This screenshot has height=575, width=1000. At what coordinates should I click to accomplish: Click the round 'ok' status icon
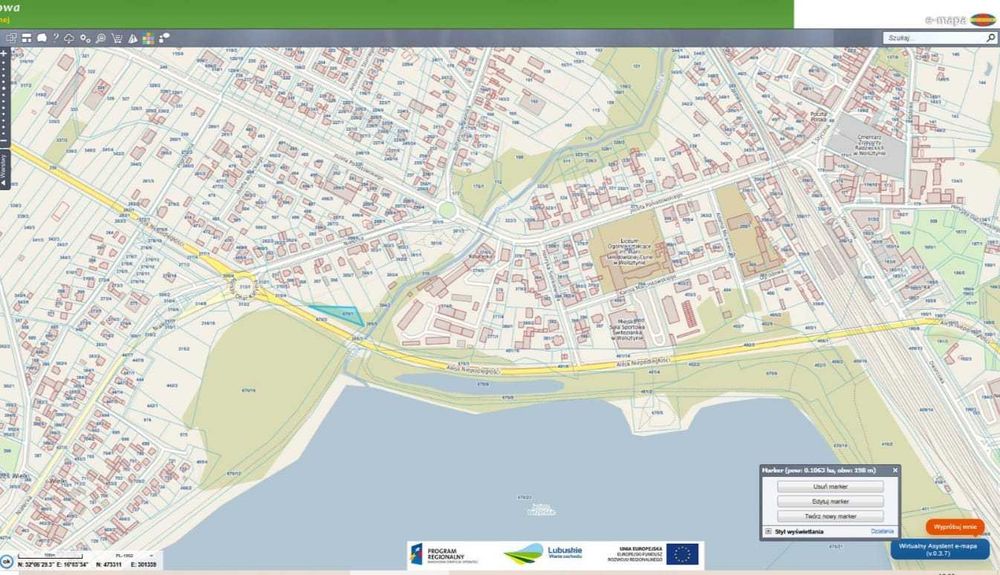[6, 562]
